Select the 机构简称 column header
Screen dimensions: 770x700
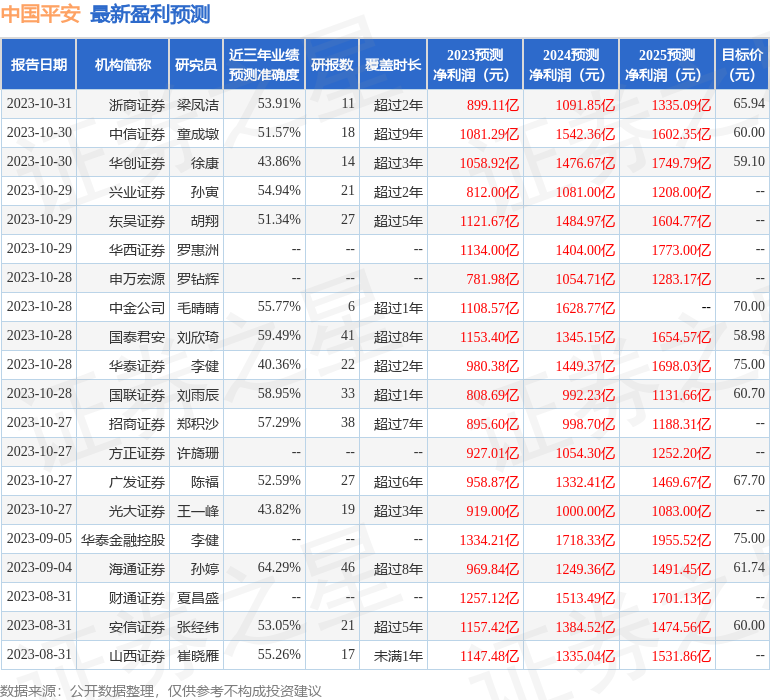click(x=123, y=64)
